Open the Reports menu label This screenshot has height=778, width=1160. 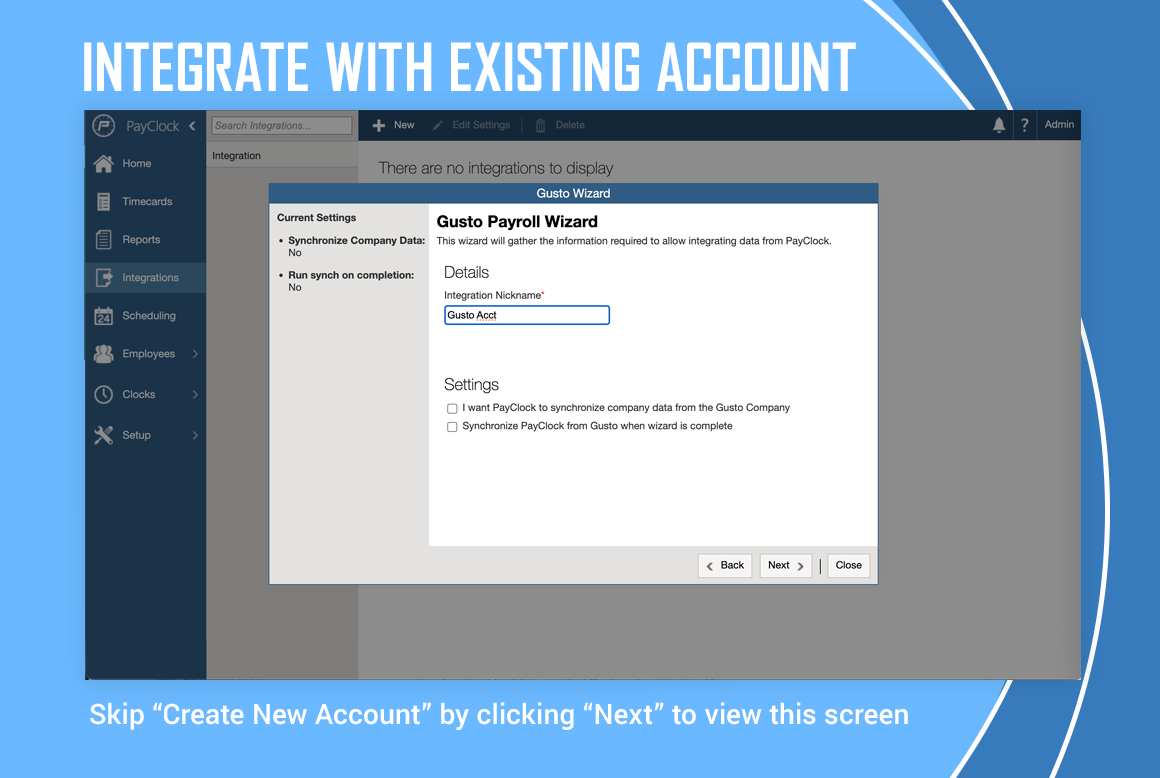(141, 240)
